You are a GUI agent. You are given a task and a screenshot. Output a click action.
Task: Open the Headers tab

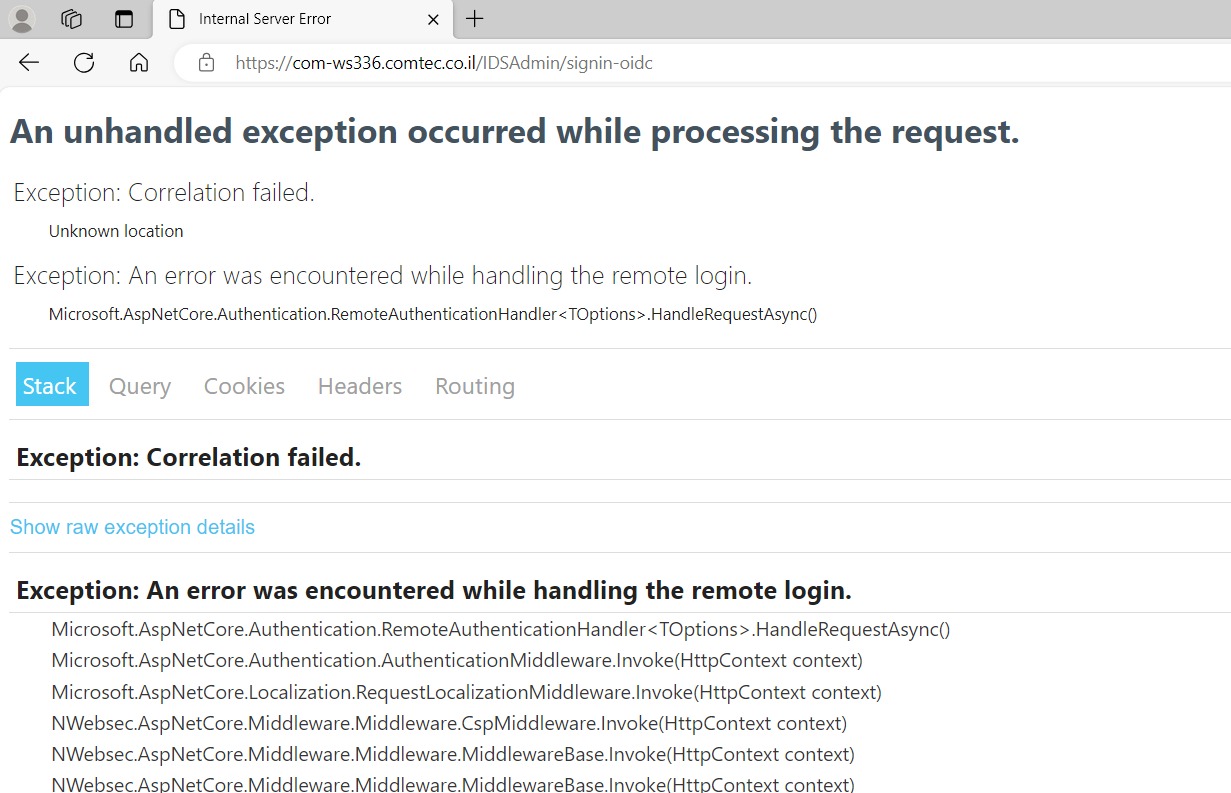359,385
